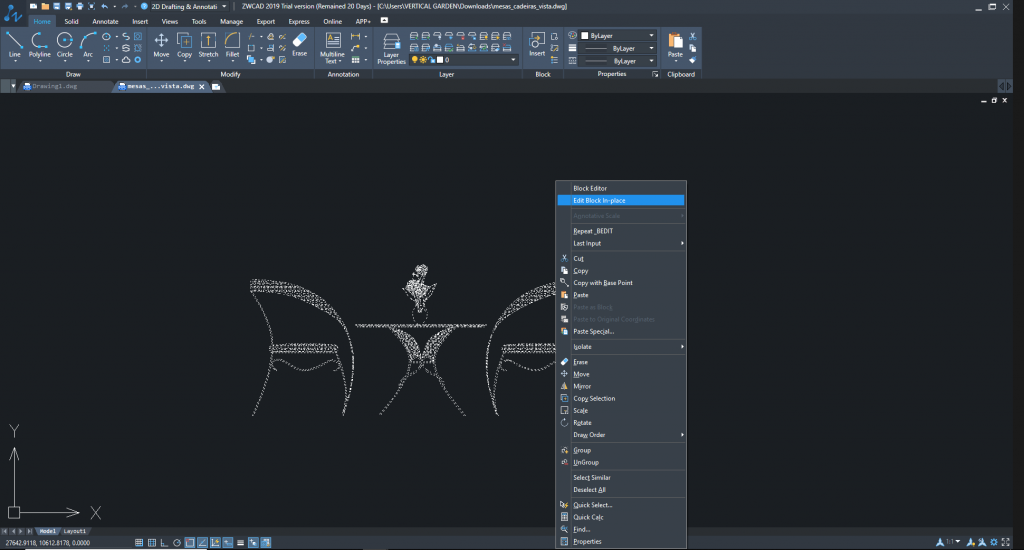
Task: Choose Block Editor from context menu
Action: point(621,188)
